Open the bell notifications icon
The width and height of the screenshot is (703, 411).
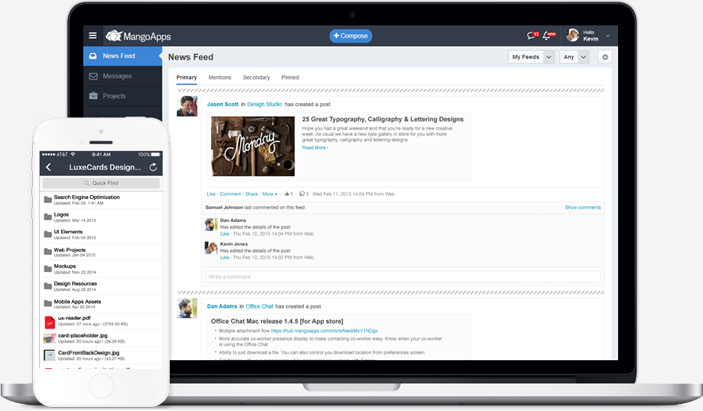click(549, 35)
